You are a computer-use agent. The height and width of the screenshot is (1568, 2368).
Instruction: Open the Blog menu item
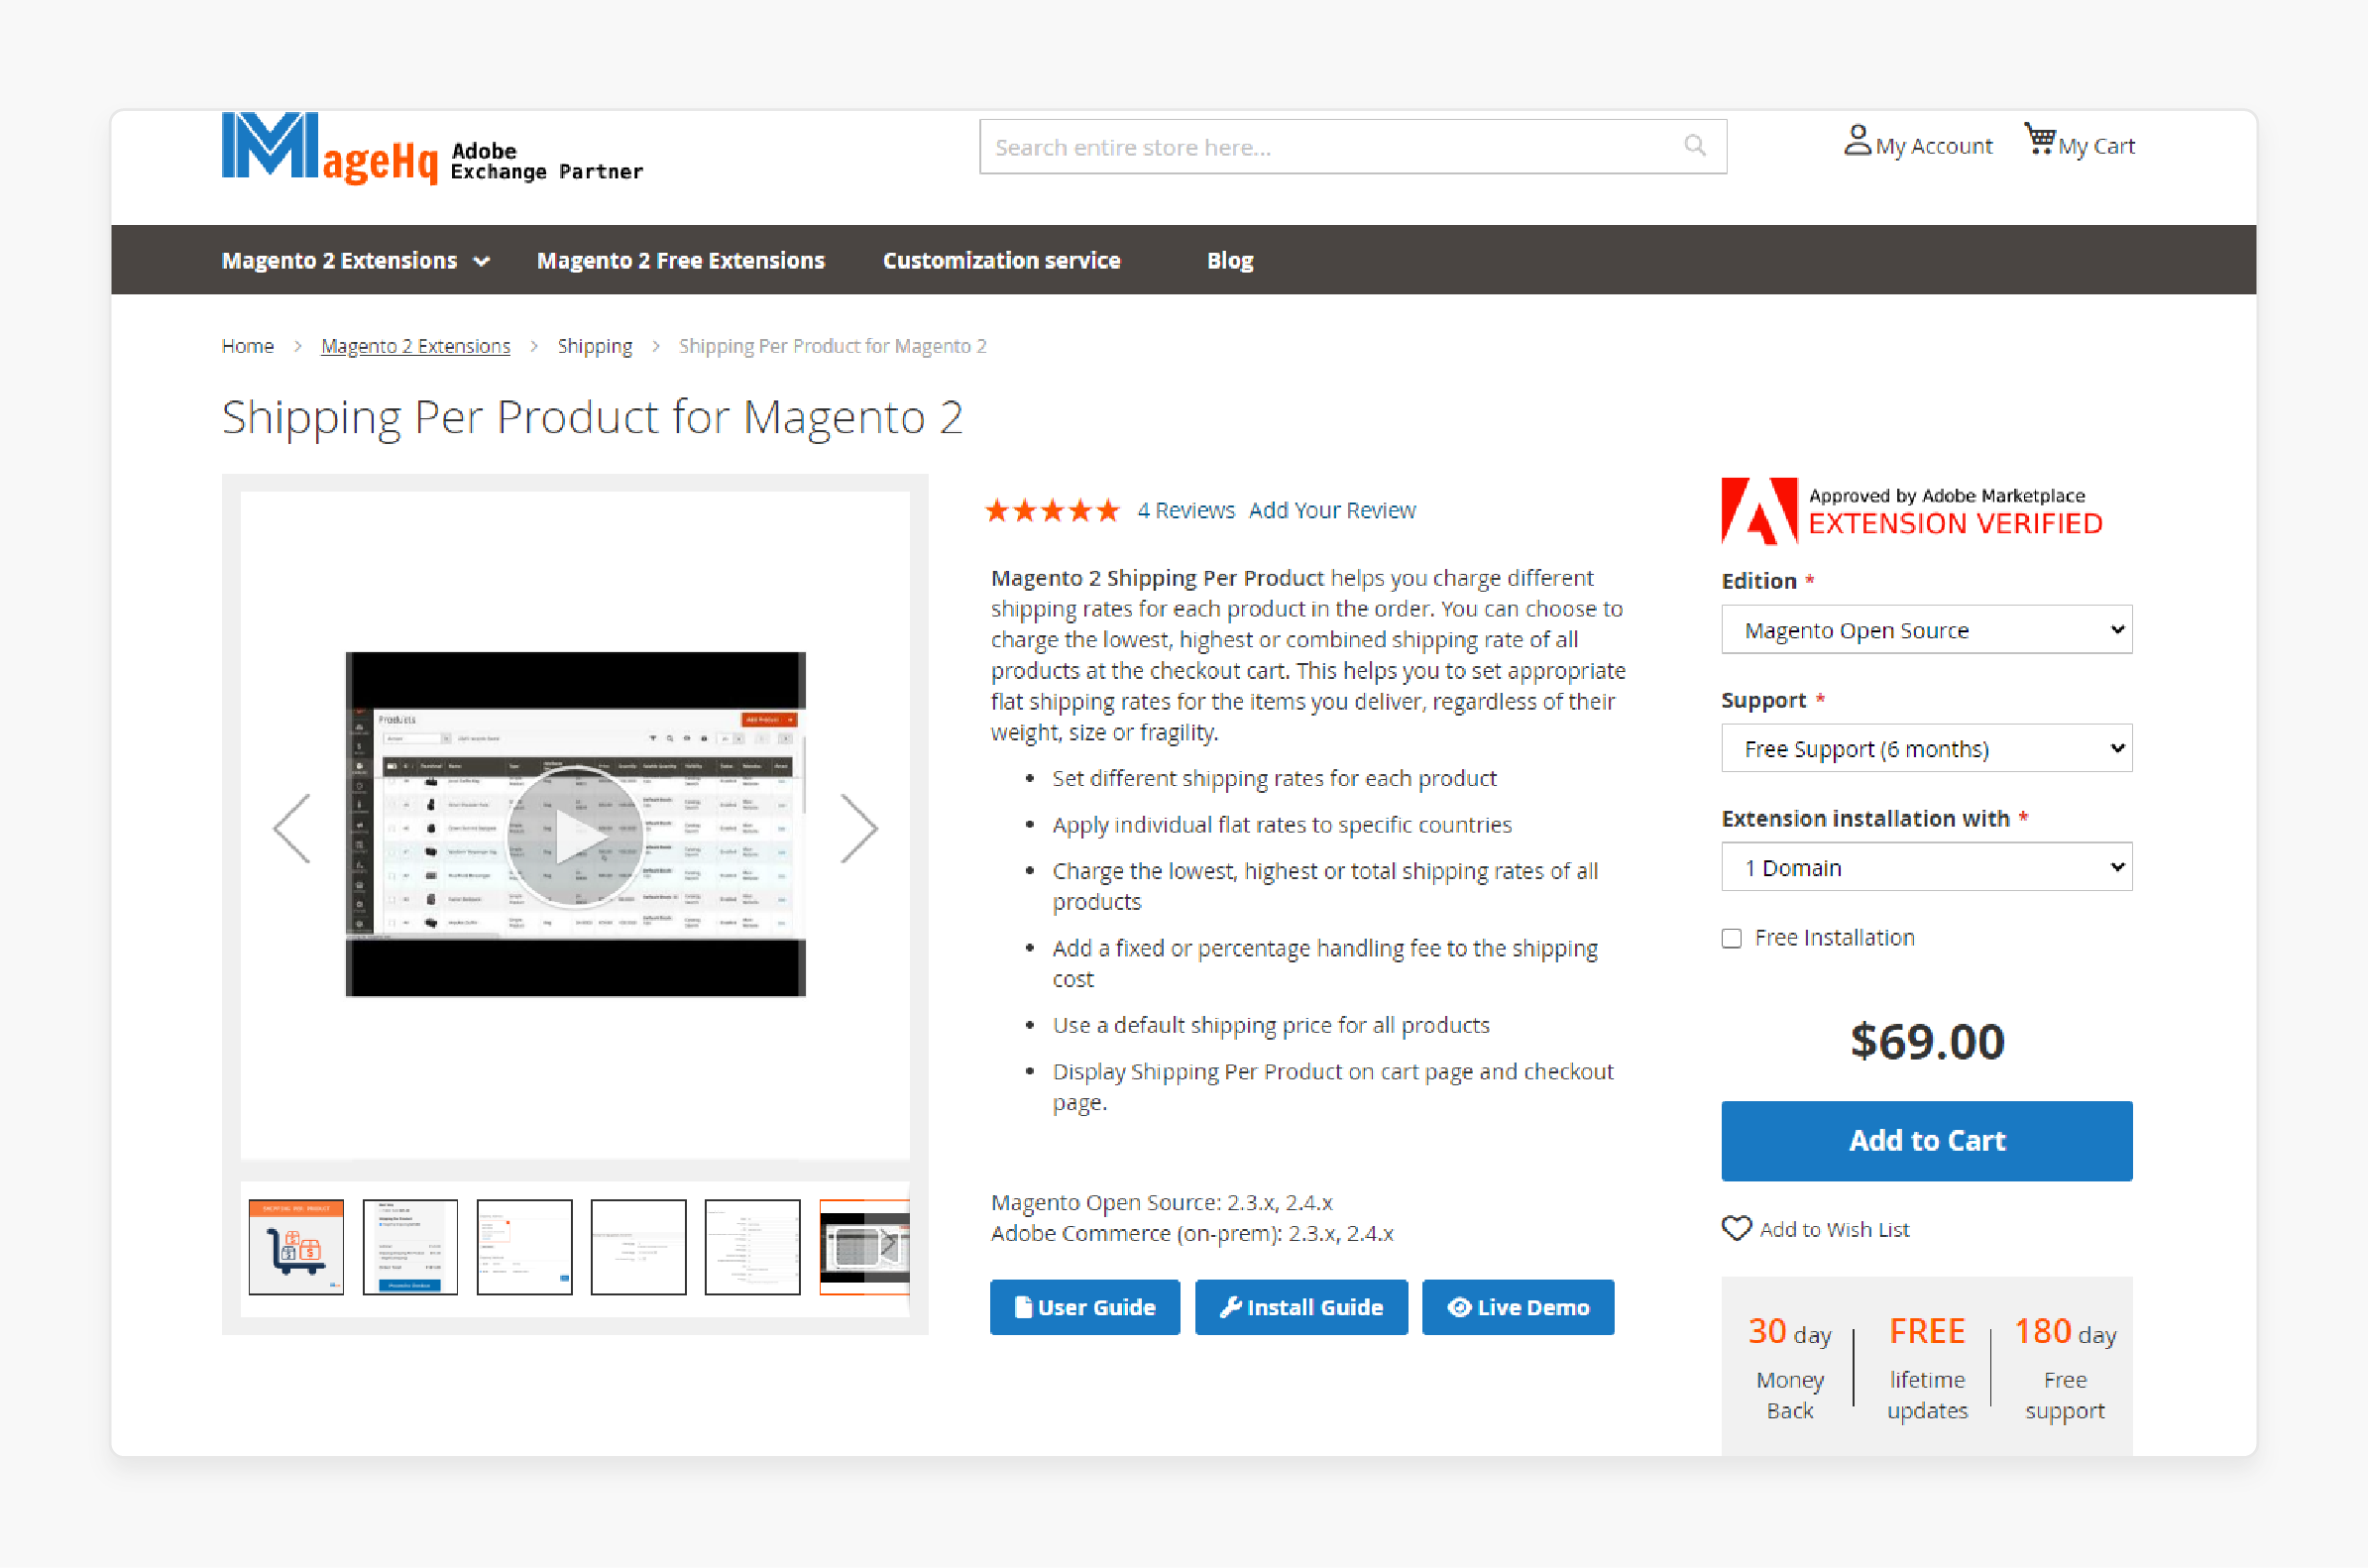[1229, 260]
